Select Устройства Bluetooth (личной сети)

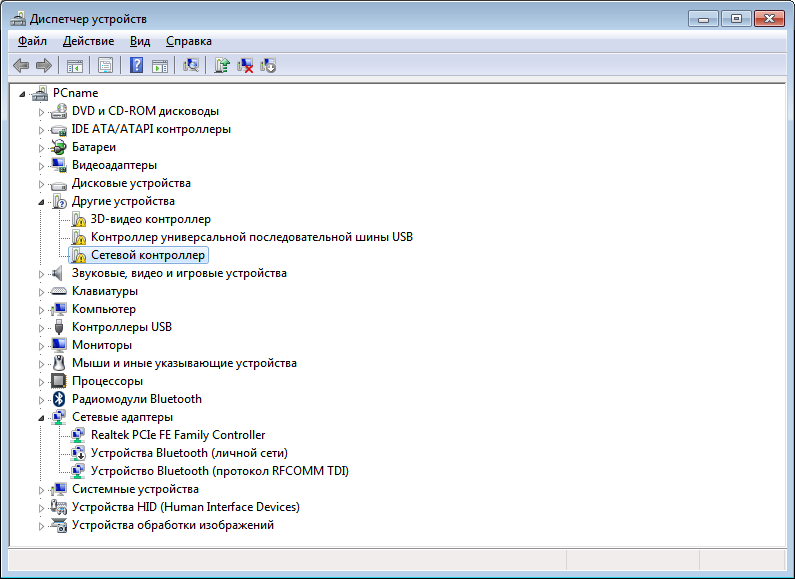(189, 453)
